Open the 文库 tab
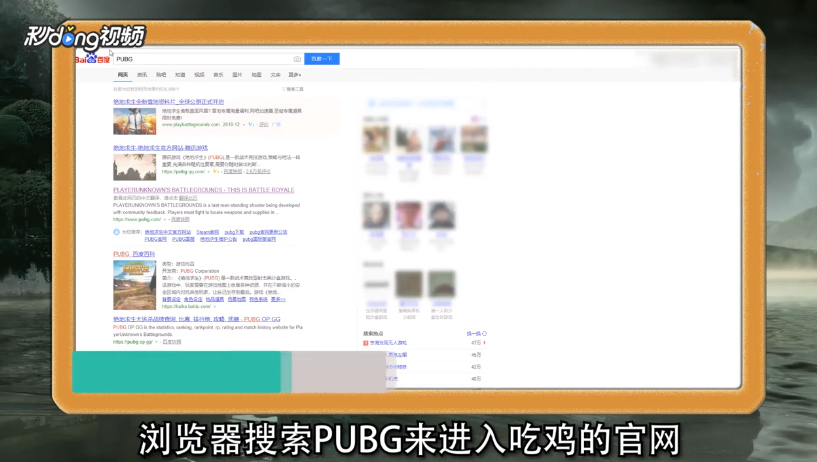 click(x=276, y=75)
